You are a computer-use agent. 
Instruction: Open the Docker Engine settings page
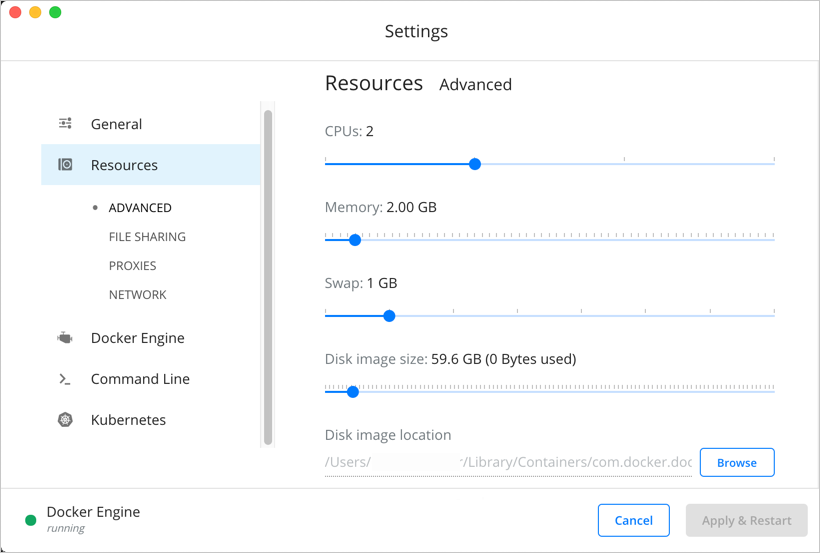137,338
